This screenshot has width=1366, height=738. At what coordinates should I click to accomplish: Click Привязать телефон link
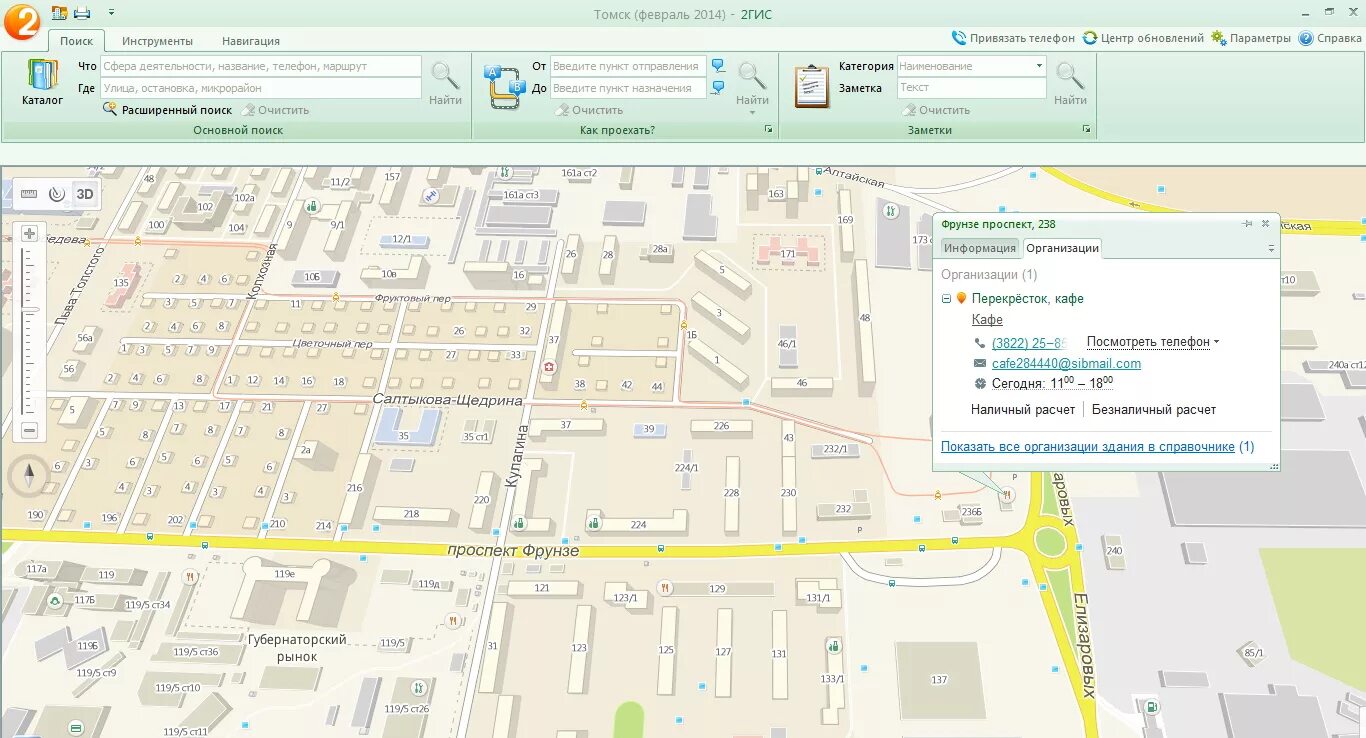[1014, 38]
